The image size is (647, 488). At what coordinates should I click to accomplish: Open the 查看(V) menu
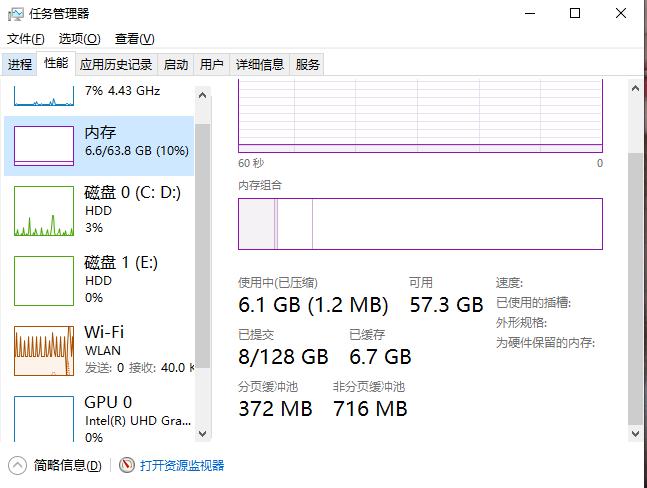click(x=134, y=39)
